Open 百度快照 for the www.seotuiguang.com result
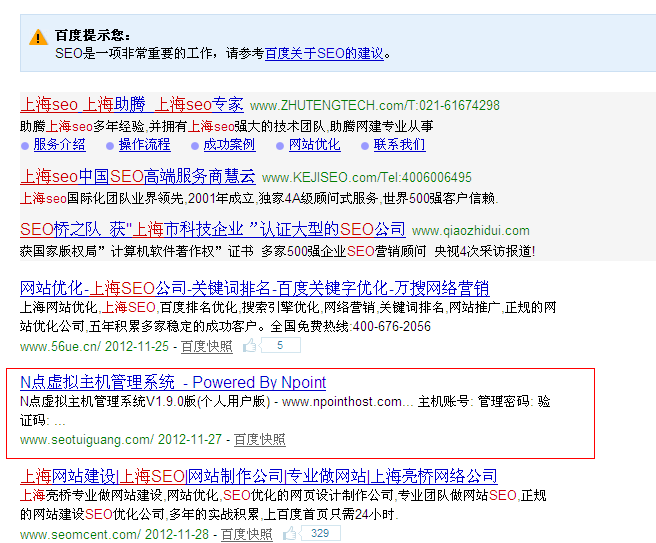Image resolution: width=656 pixels, height=543 pixels. coord(259,439)
